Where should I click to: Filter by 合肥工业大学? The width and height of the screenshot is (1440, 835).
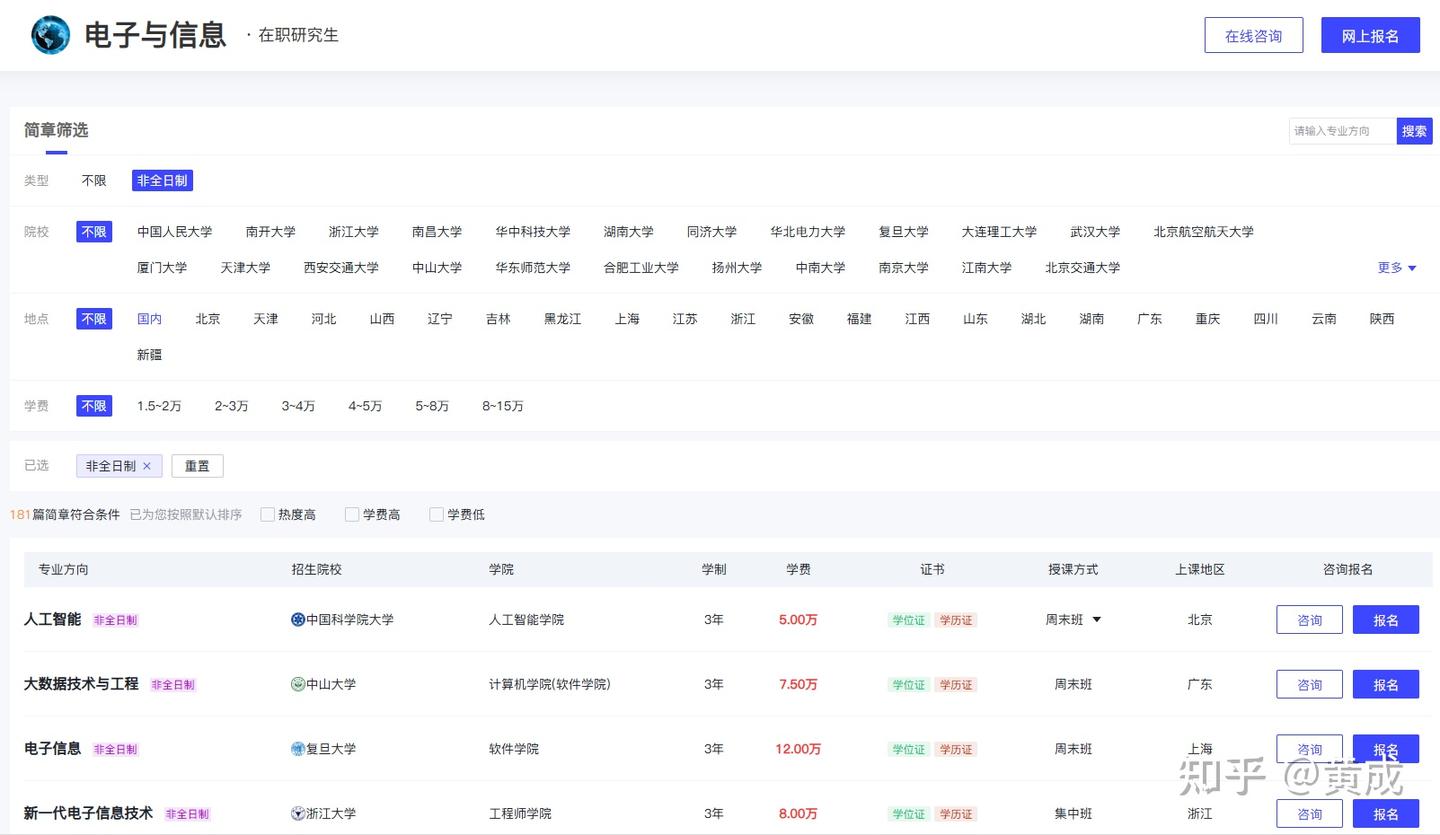(x=641, y=268)
